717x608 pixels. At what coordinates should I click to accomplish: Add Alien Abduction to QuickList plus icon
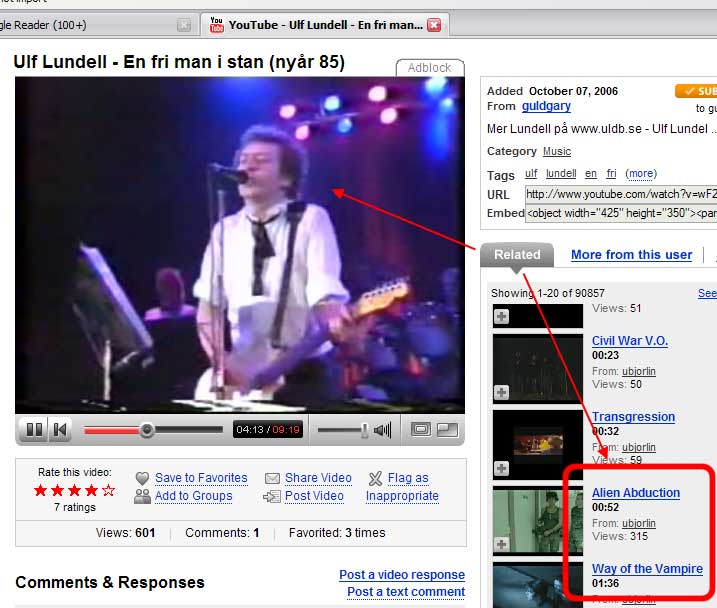pos(502,544)
